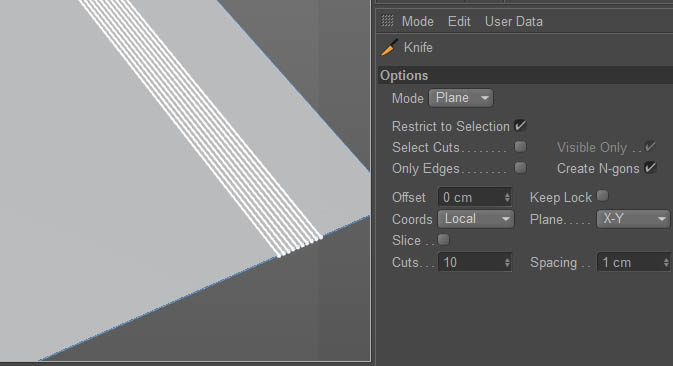The width and height of the screenshot is (673, 366).
Task: Toggle the Create N-gons checkbox
Action: click(651, 168)
